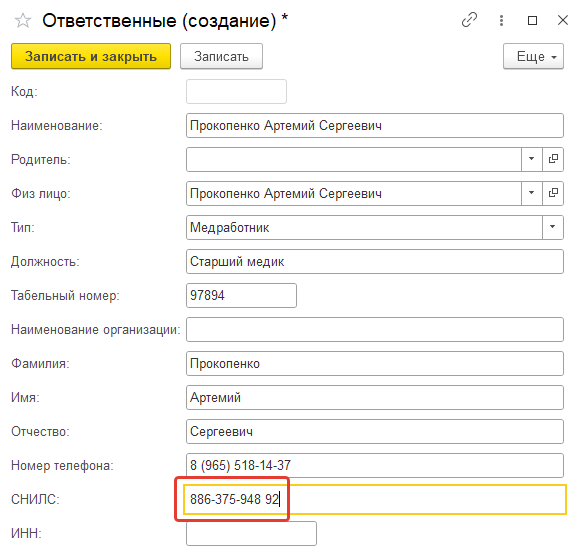Open the three-dot form menu
The width and height of the screenshot is (582, 558).
click(501, 20)
